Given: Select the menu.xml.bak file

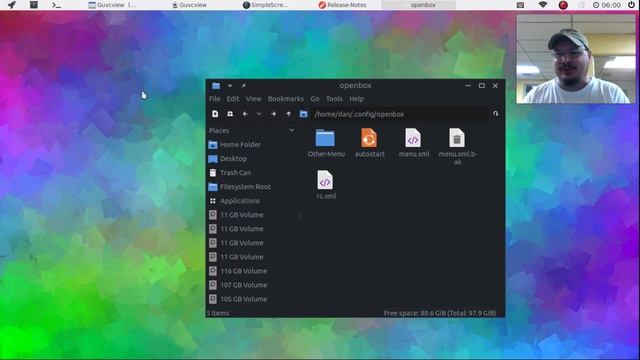Looking at the screenshot, I should (458, 147).
